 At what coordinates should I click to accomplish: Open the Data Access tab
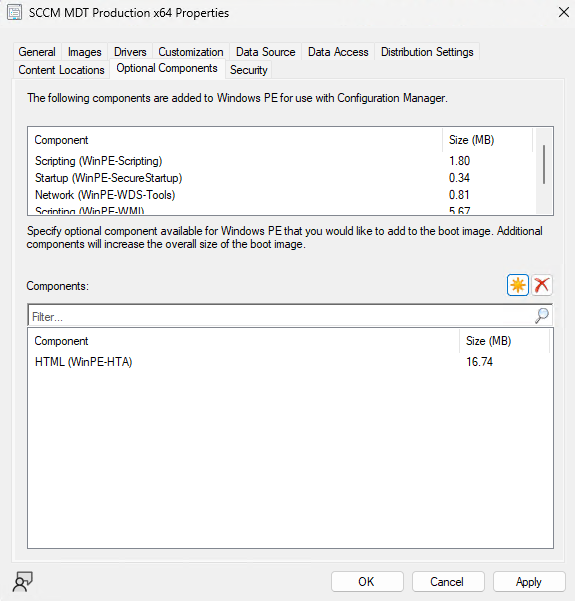[x=338, y=52]
